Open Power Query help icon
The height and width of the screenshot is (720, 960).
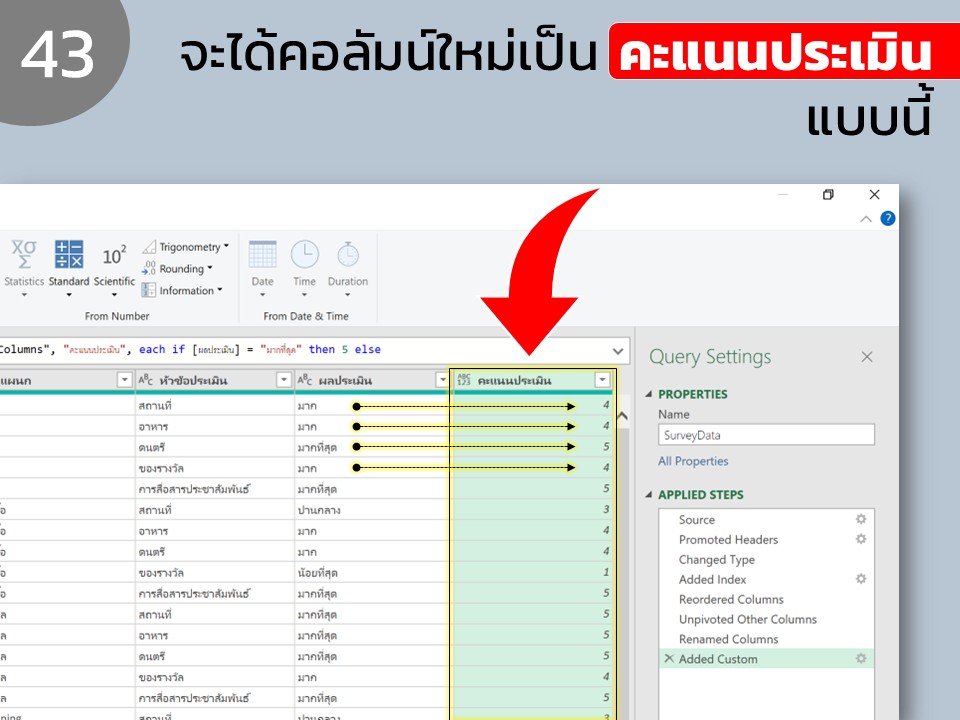pos(888,219)
